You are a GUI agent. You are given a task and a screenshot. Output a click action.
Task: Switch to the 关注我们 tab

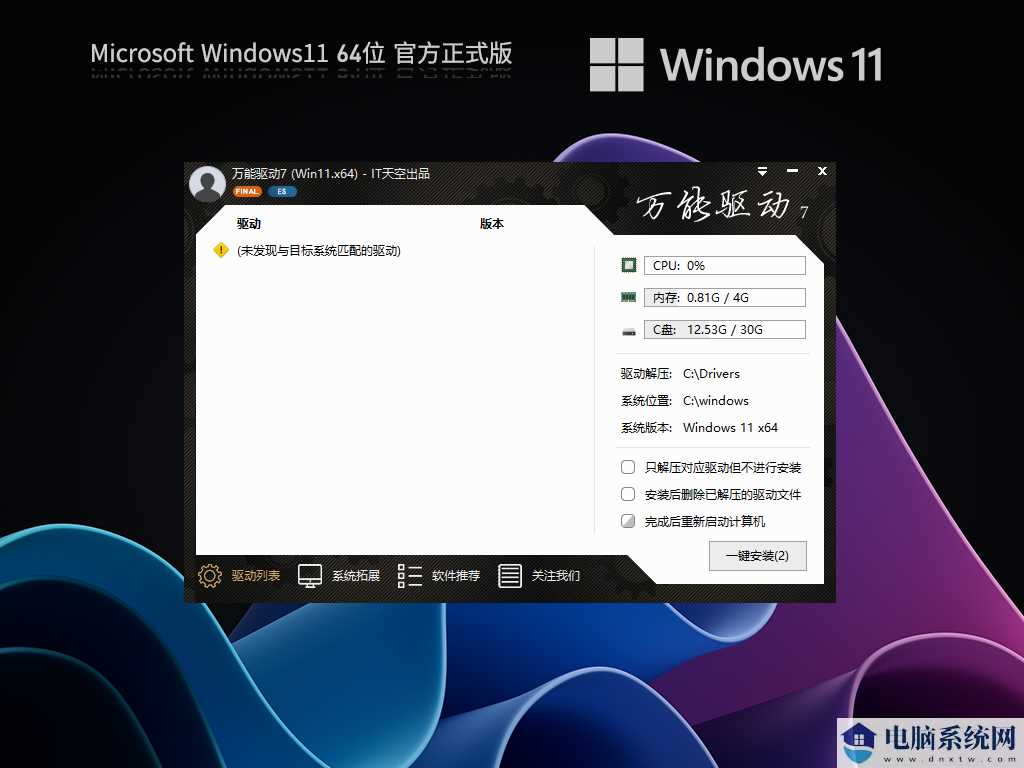(x=556, y=575)
